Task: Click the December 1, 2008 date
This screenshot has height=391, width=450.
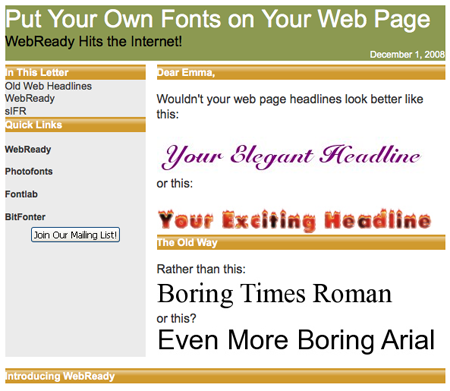Action: (407, 54)
